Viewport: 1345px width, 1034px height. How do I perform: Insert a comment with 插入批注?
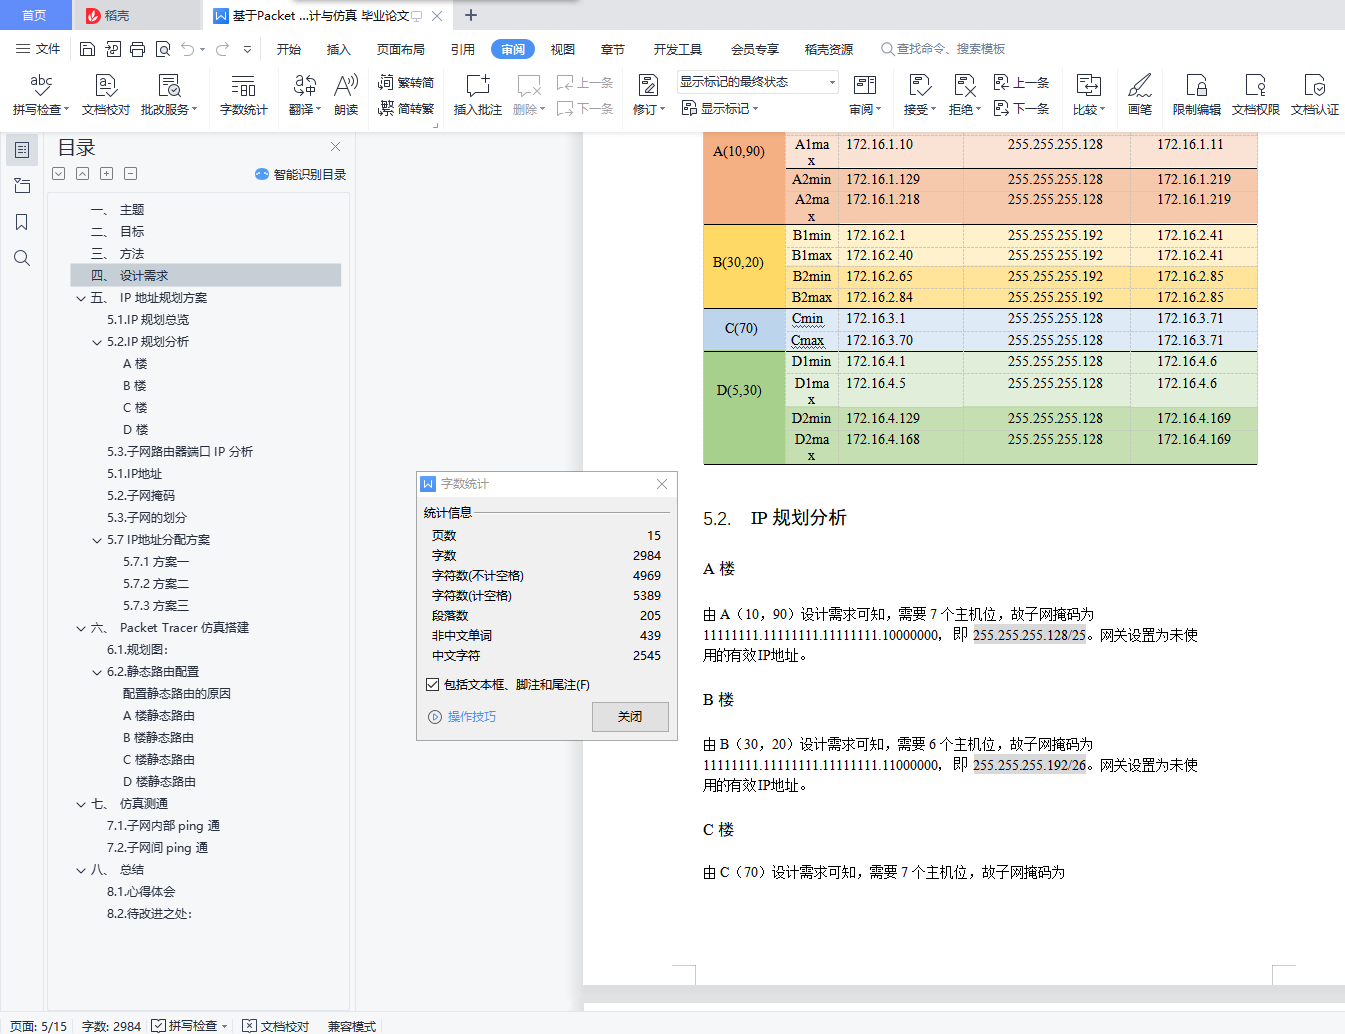[x=478, y=95]
